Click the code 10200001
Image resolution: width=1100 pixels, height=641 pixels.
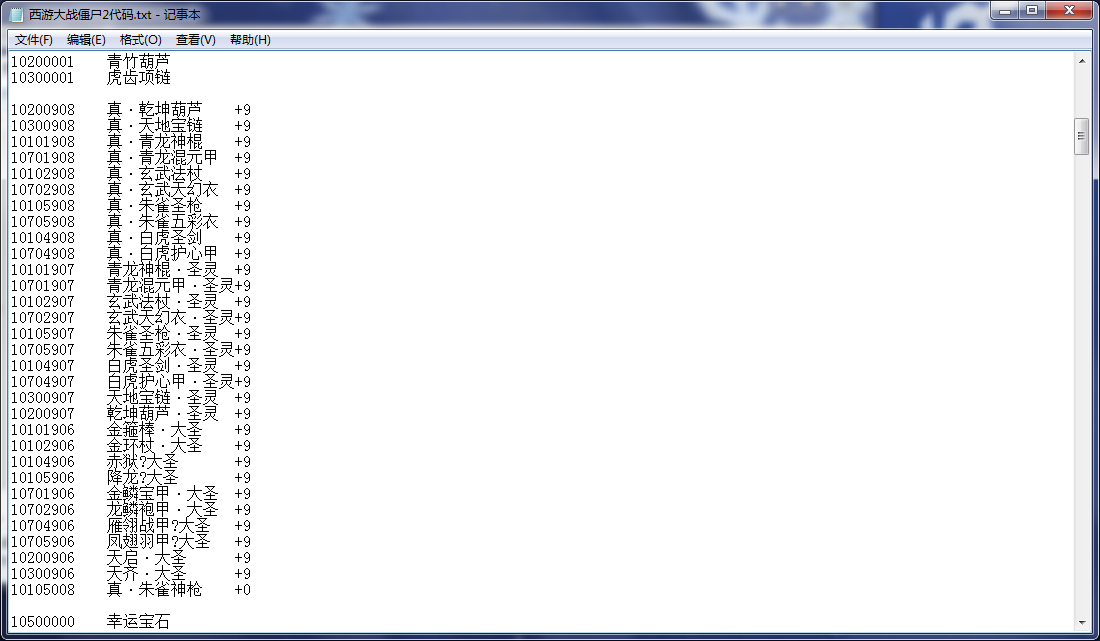click(x=42, y=62)
